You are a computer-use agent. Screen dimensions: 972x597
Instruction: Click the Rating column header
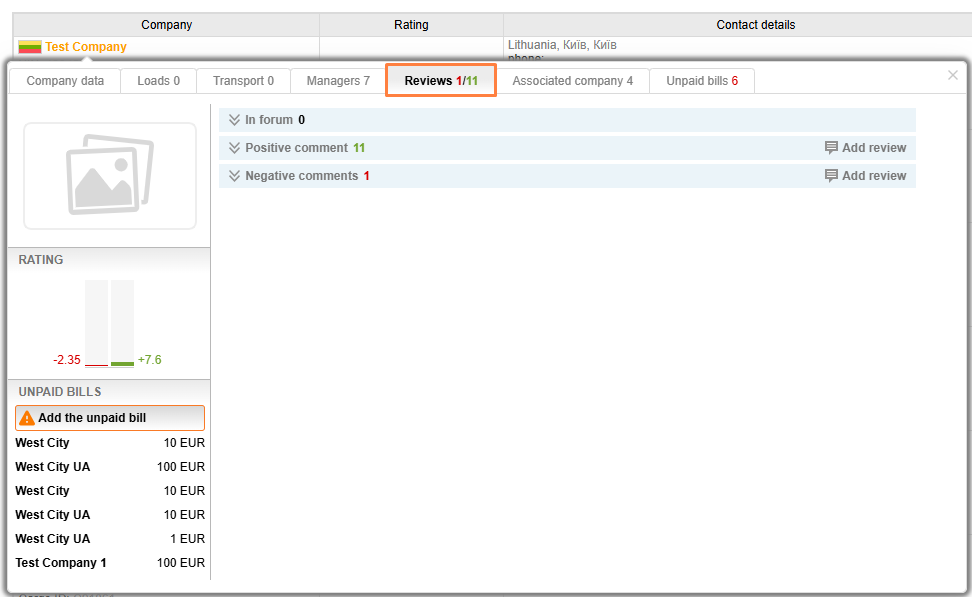(x=411, y=25)
